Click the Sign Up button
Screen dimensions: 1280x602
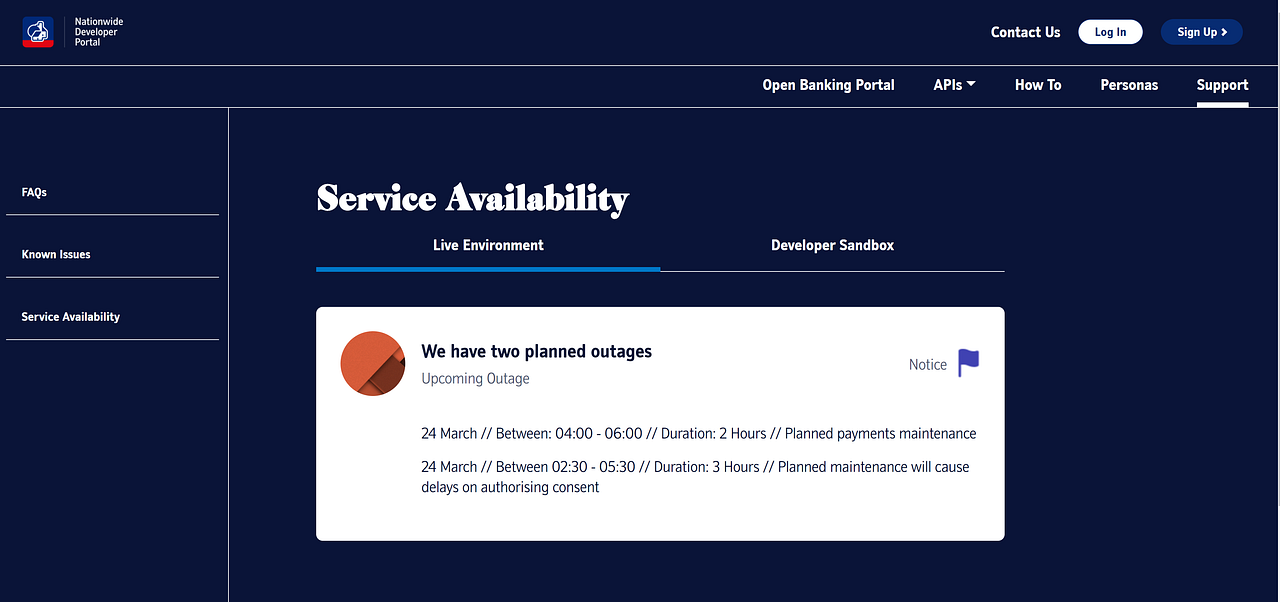click(1201, 31)
